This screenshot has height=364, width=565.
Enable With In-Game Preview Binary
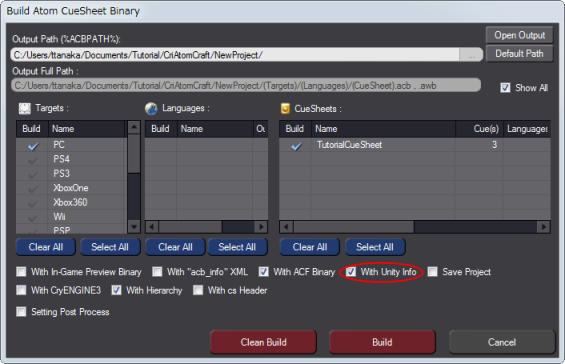point(21,272)
